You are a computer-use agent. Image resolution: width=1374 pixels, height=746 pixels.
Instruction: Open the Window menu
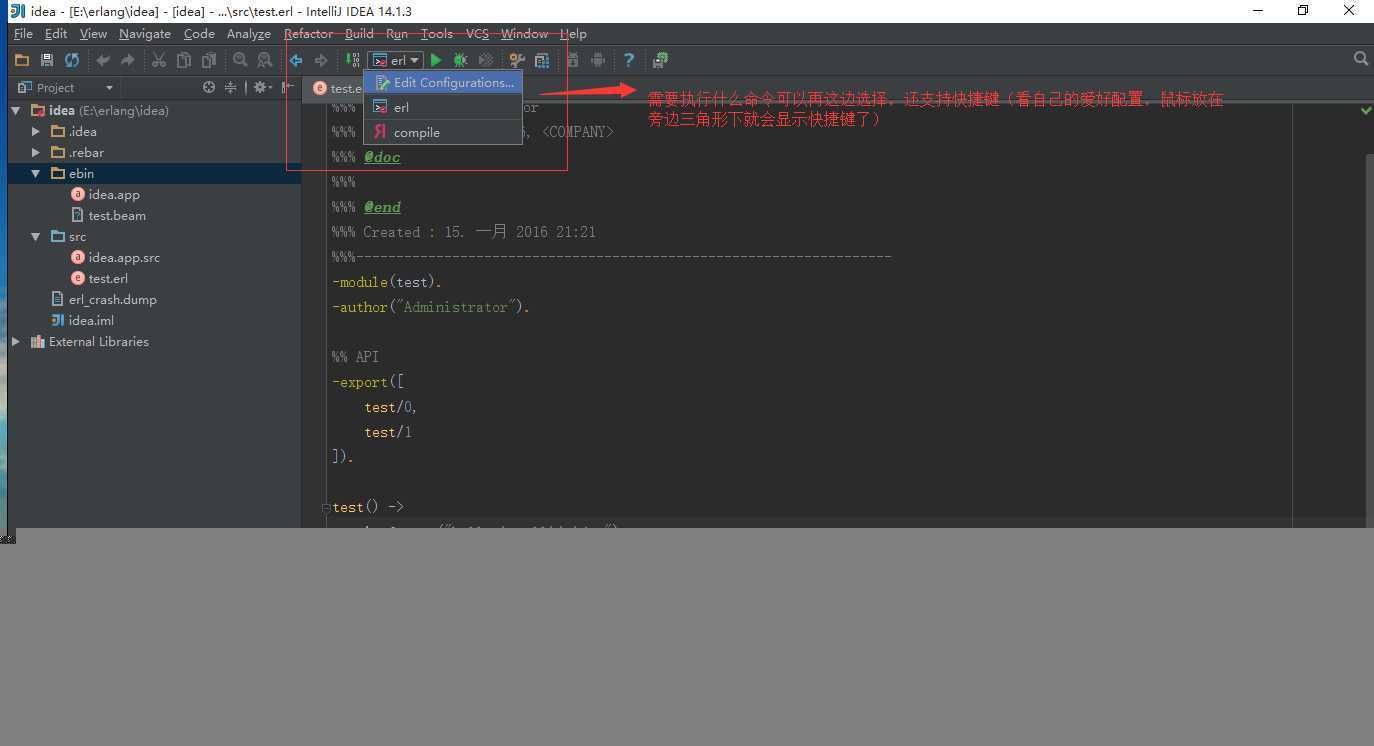pyautogui.click(x=524, y=33)
